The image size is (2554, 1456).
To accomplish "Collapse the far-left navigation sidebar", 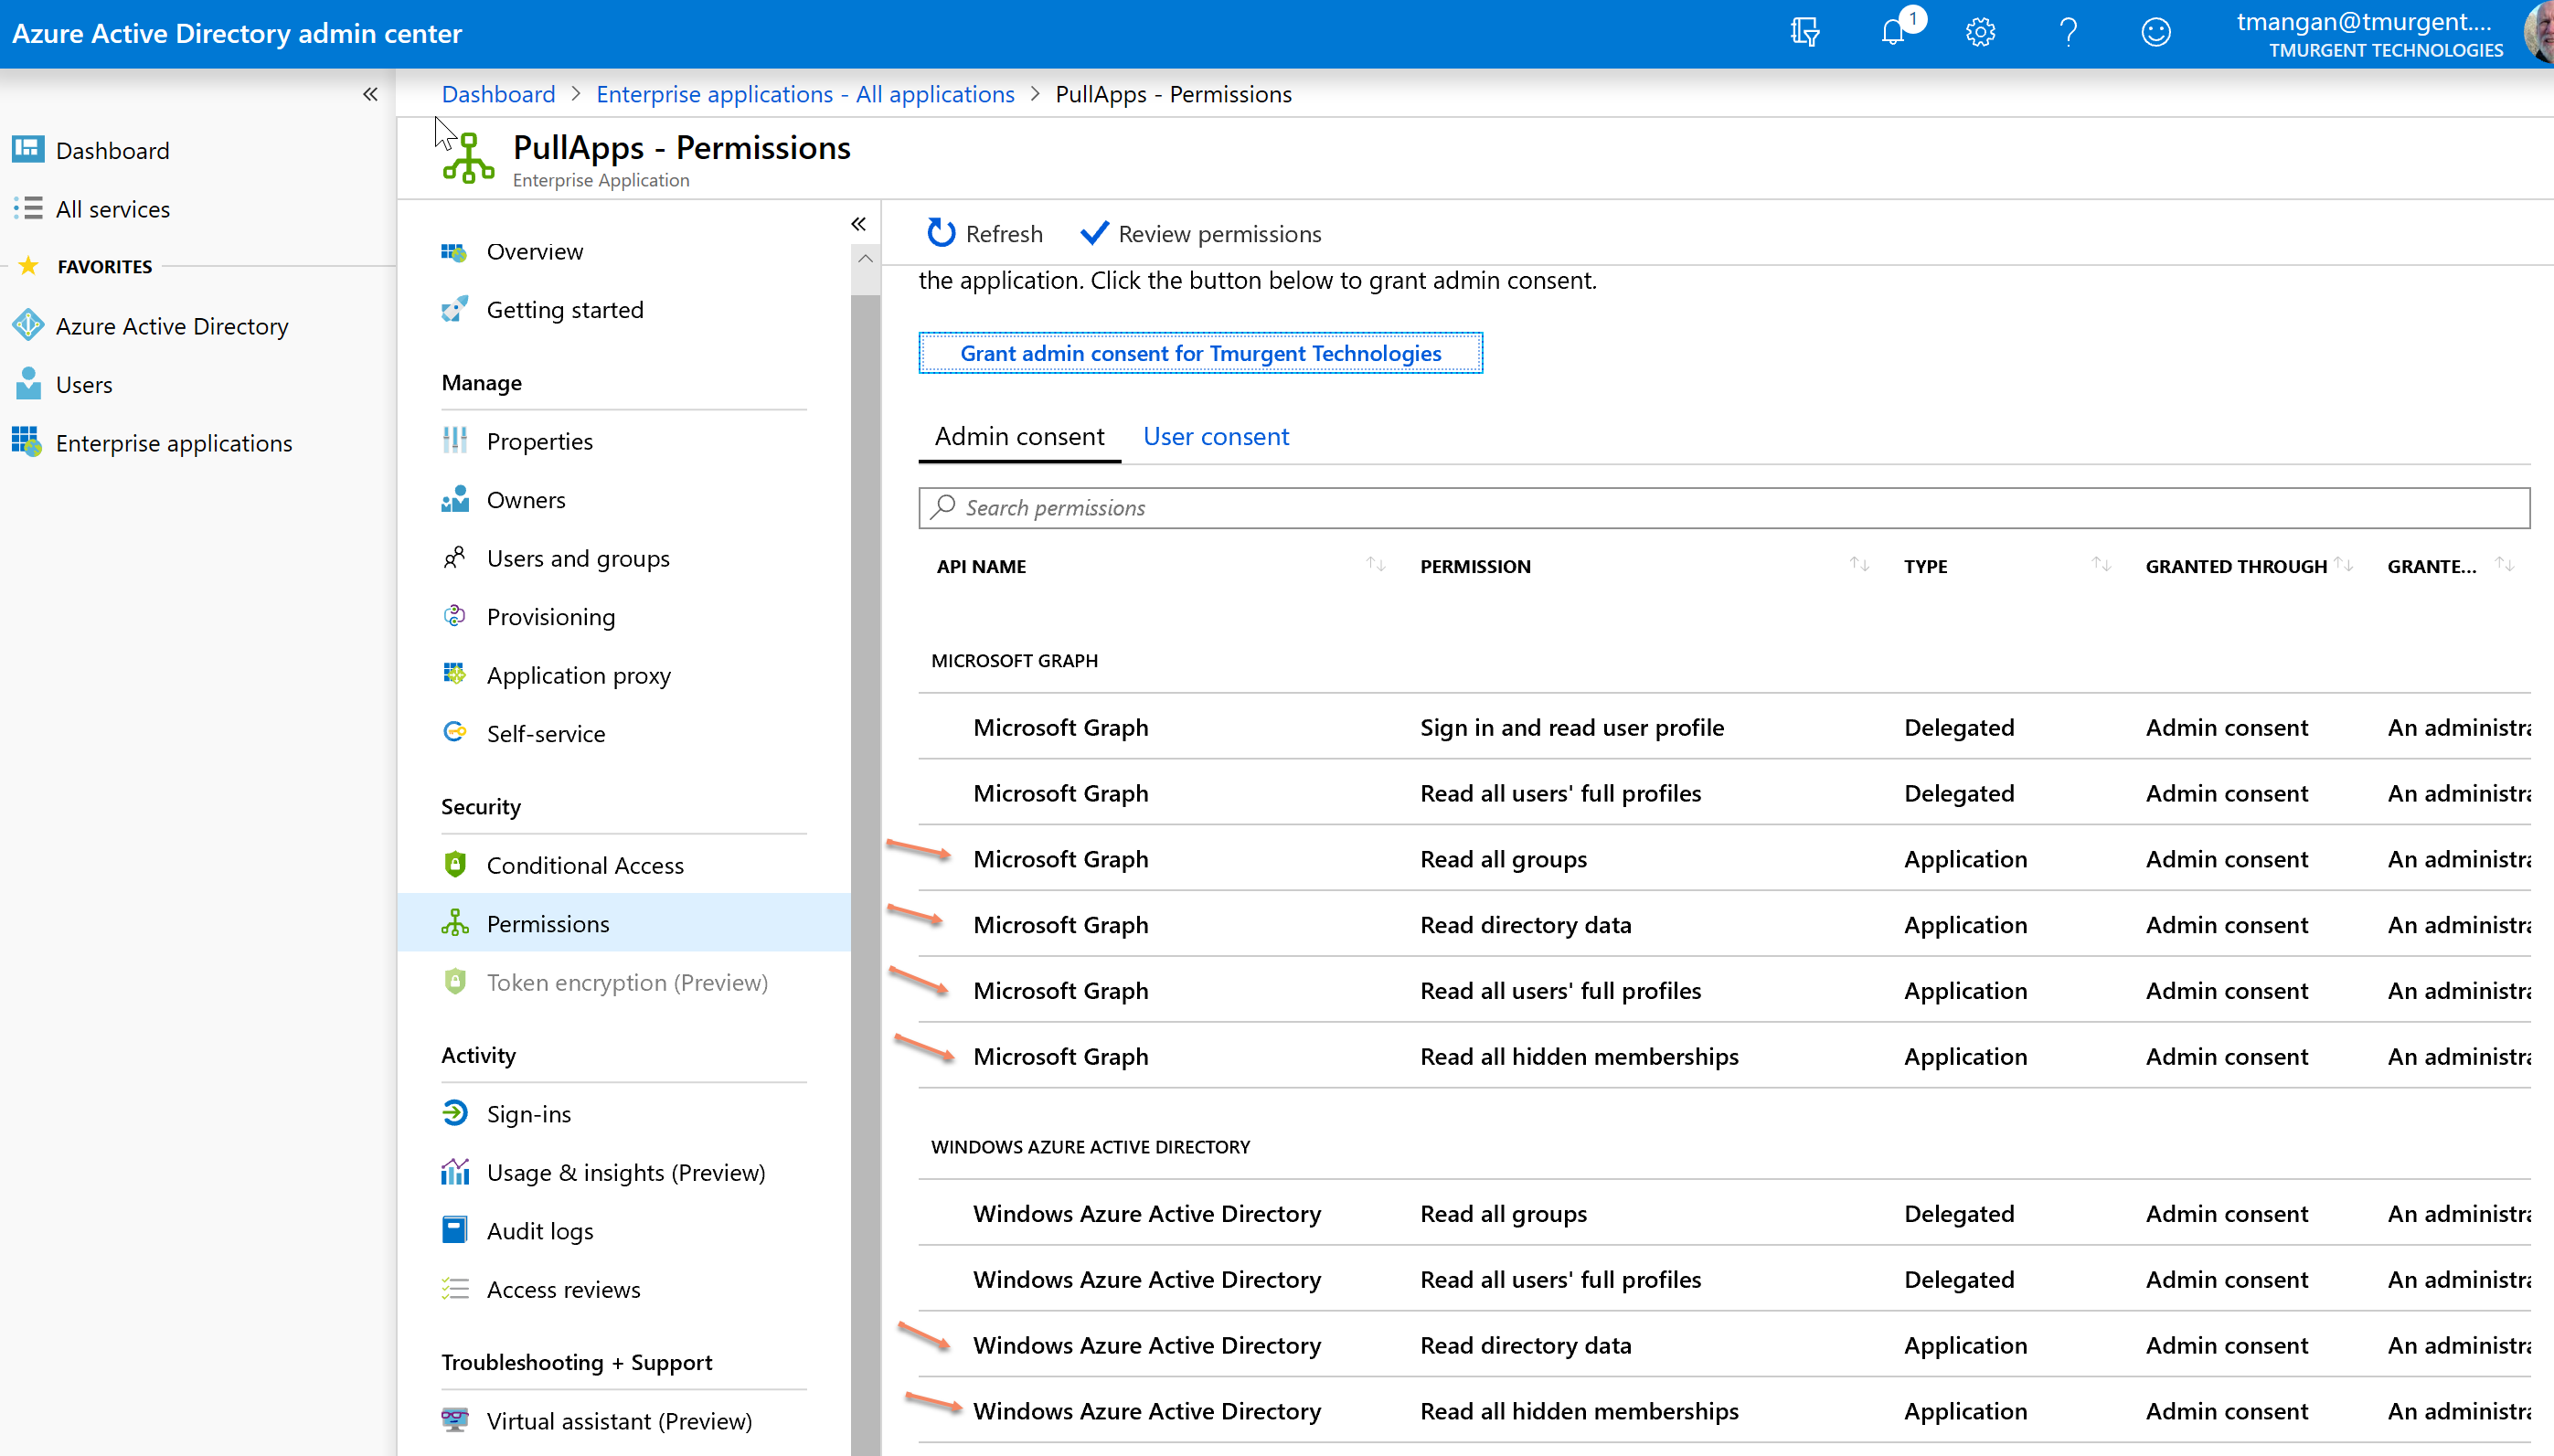I will pos(370,94).
